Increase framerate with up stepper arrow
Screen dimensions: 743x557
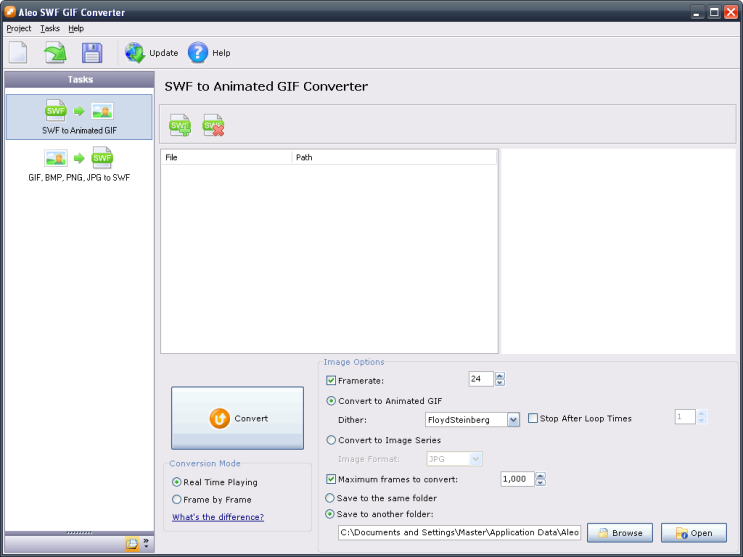pyautogui.click(x=499, y=375)
